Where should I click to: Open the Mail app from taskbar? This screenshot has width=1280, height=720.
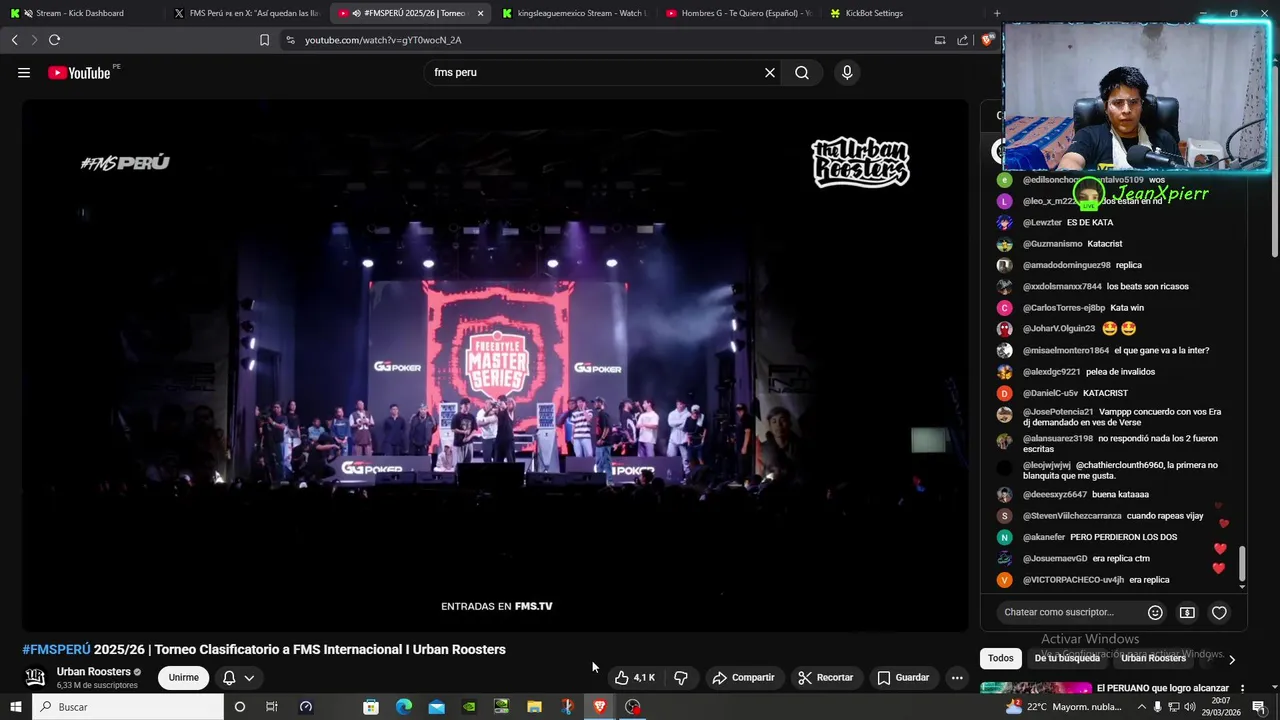coord(437,707)
